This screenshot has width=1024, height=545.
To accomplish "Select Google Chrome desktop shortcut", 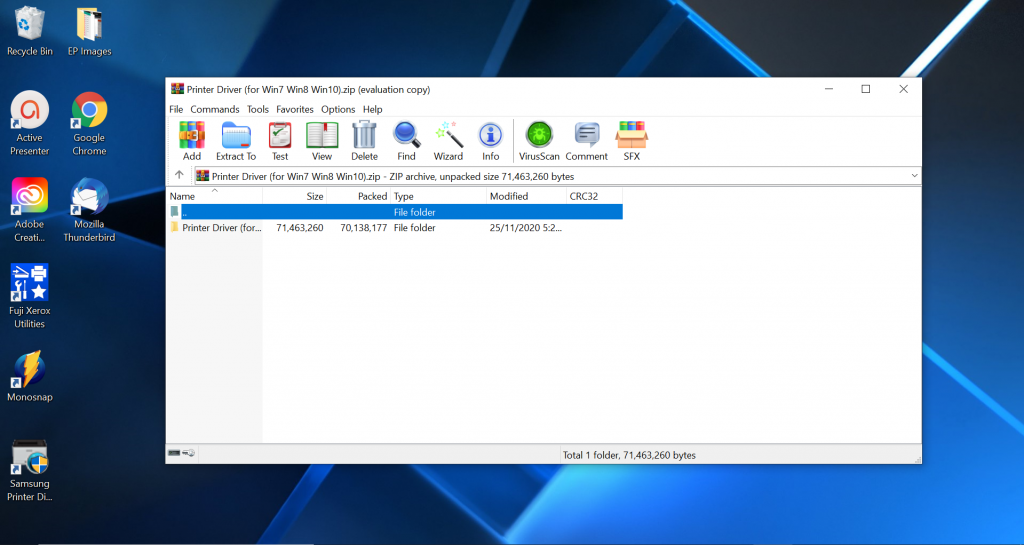I will coord(89,124).
